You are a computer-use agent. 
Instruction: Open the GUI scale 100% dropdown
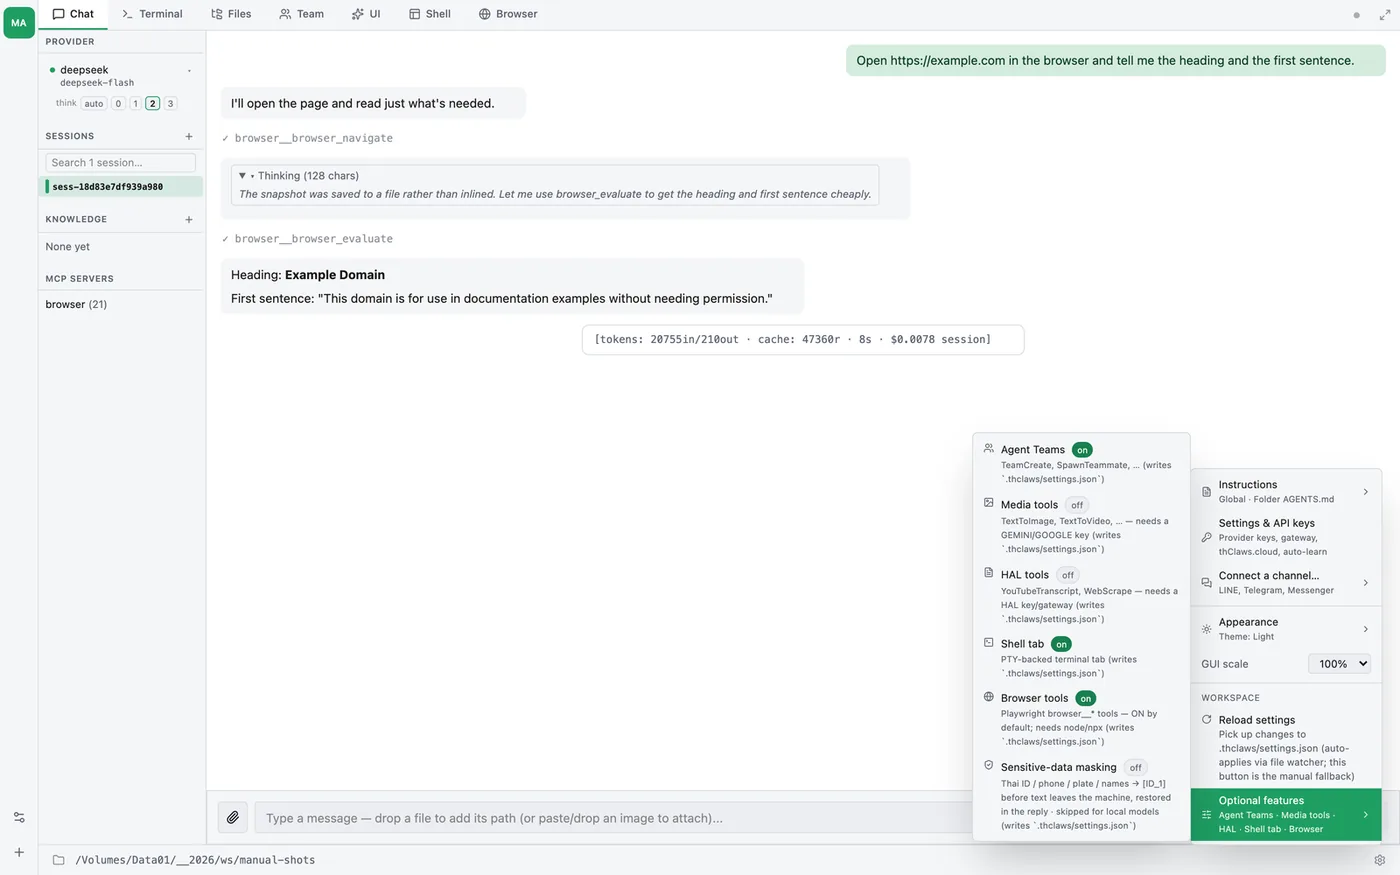[1339, 664]
